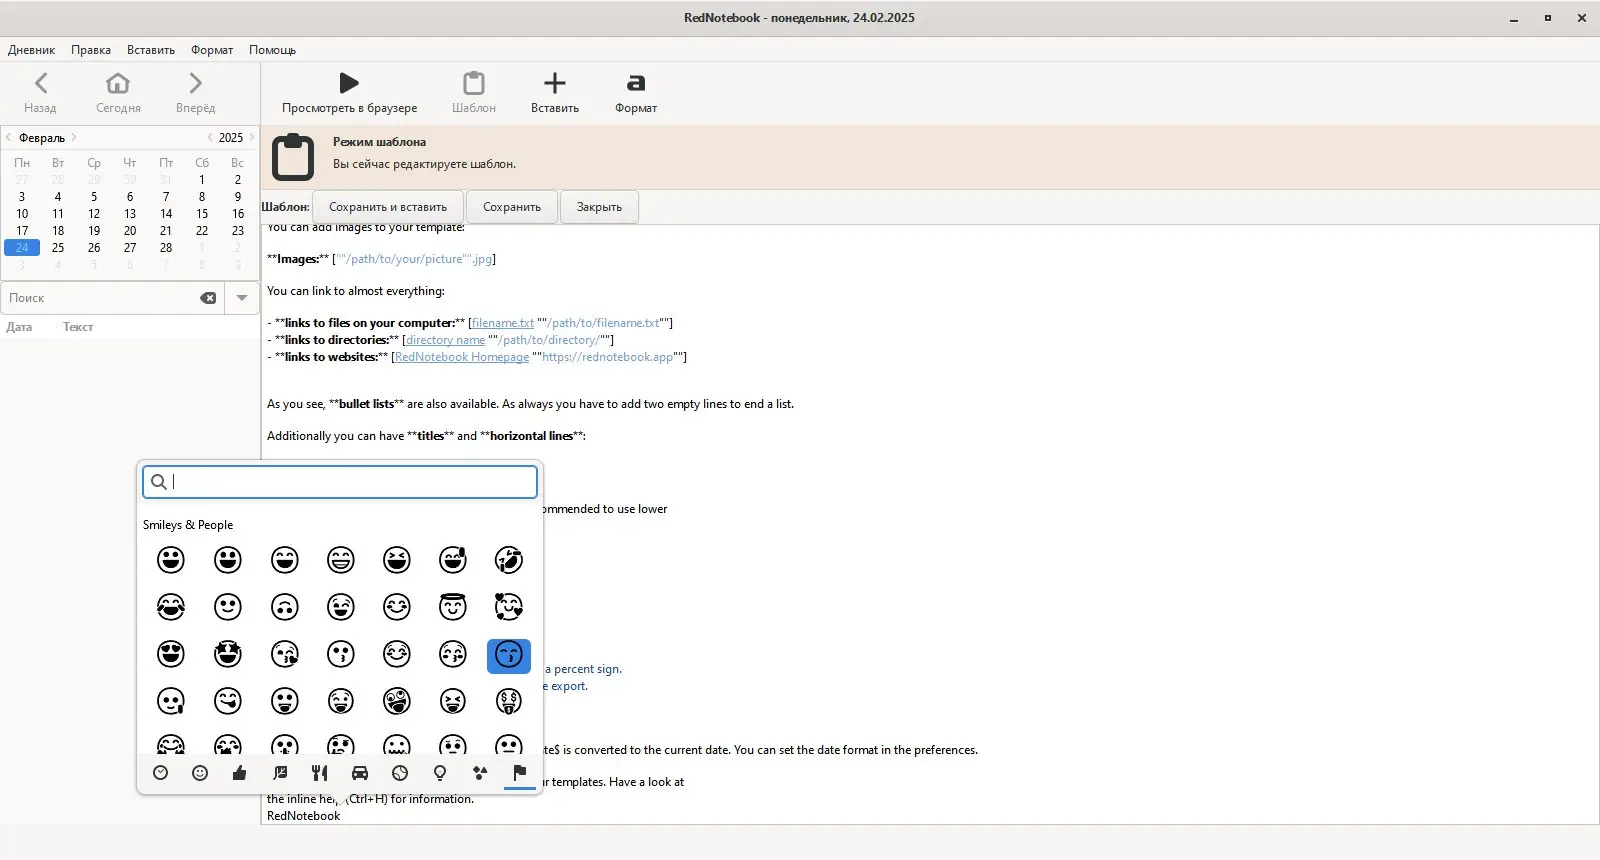
Task: Select the upside-down face emoji
Action: (x=285, y=607)
